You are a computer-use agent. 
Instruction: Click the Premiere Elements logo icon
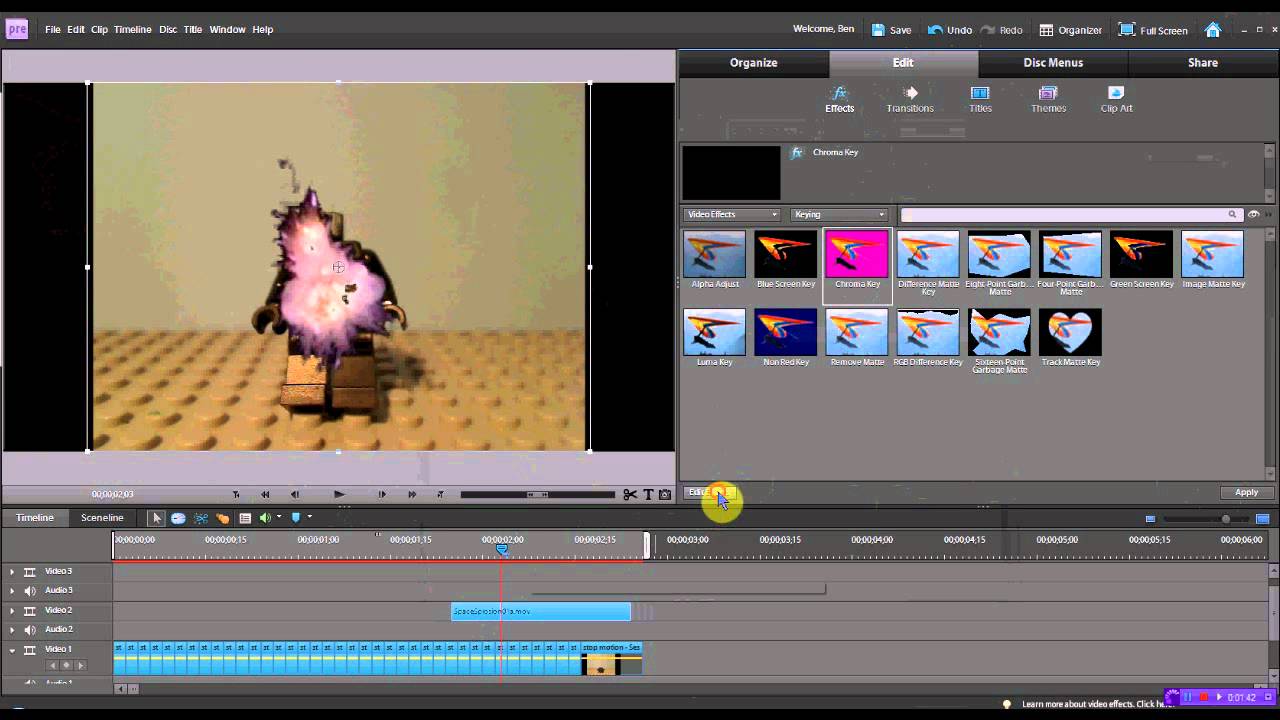coord(17,29)
